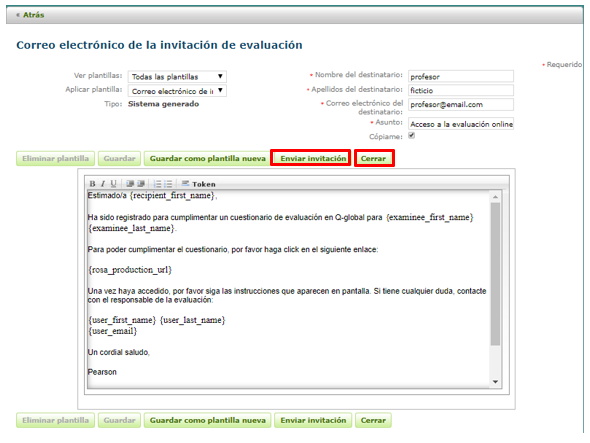Open the Token insert menu
Screen dimensions: 590x443
[199, 184]
